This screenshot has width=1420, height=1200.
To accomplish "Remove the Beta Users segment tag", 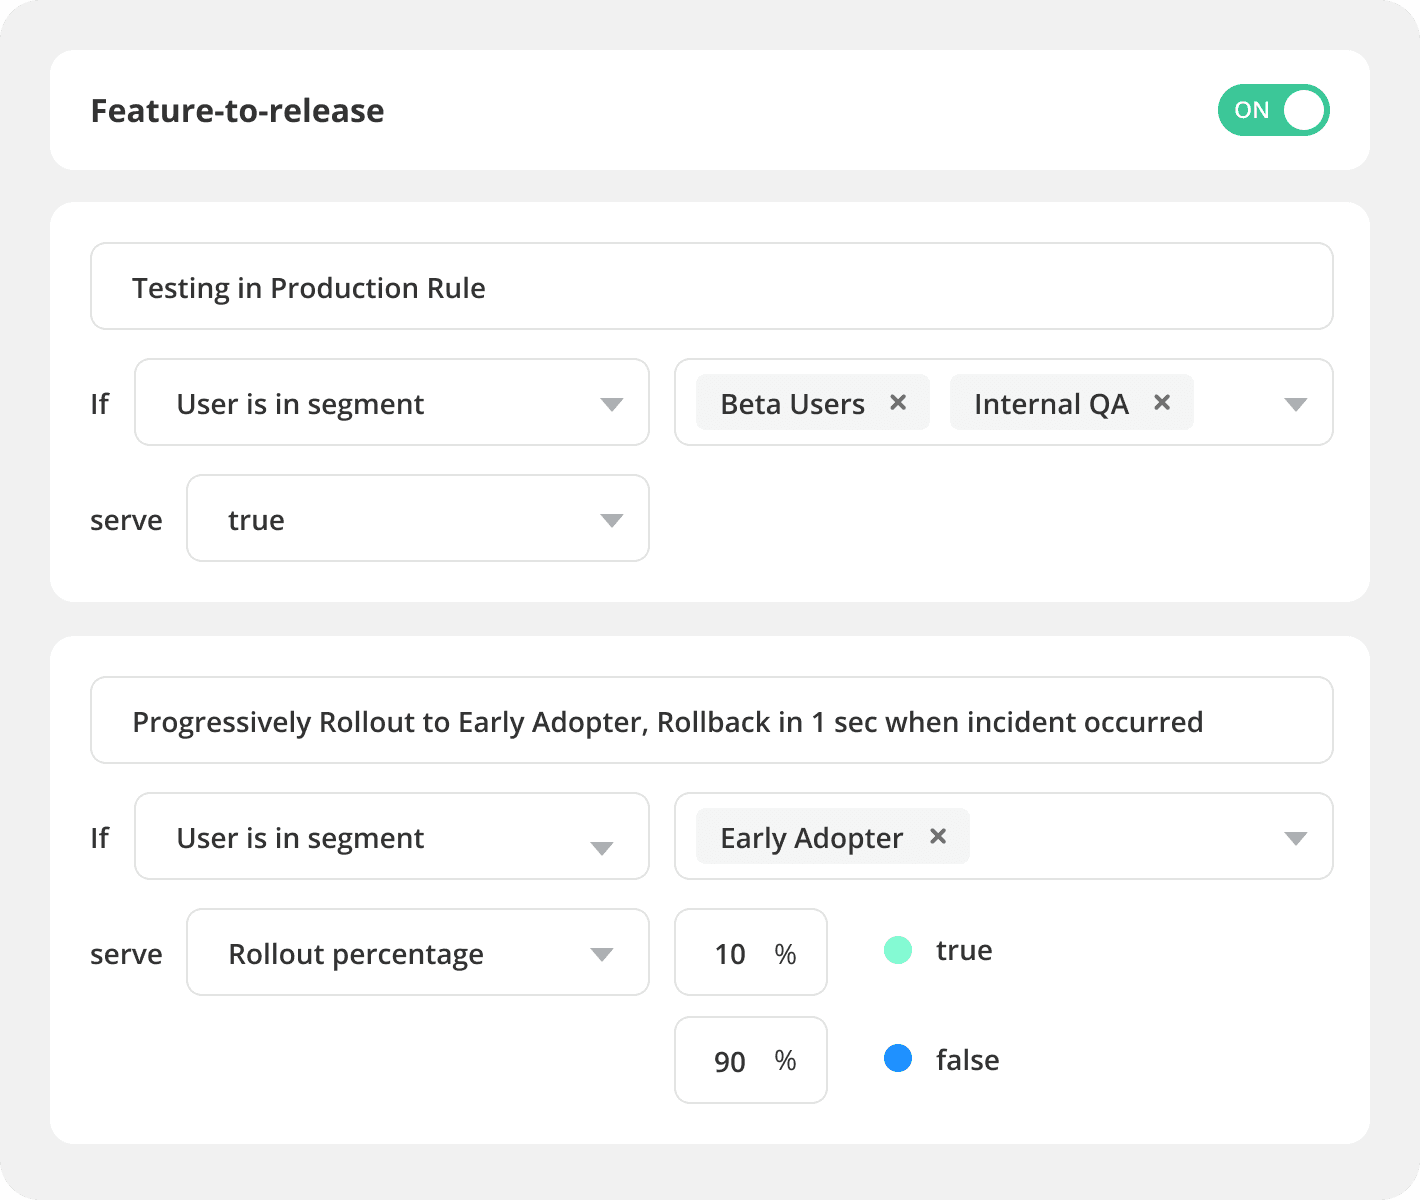I will 898,402.
